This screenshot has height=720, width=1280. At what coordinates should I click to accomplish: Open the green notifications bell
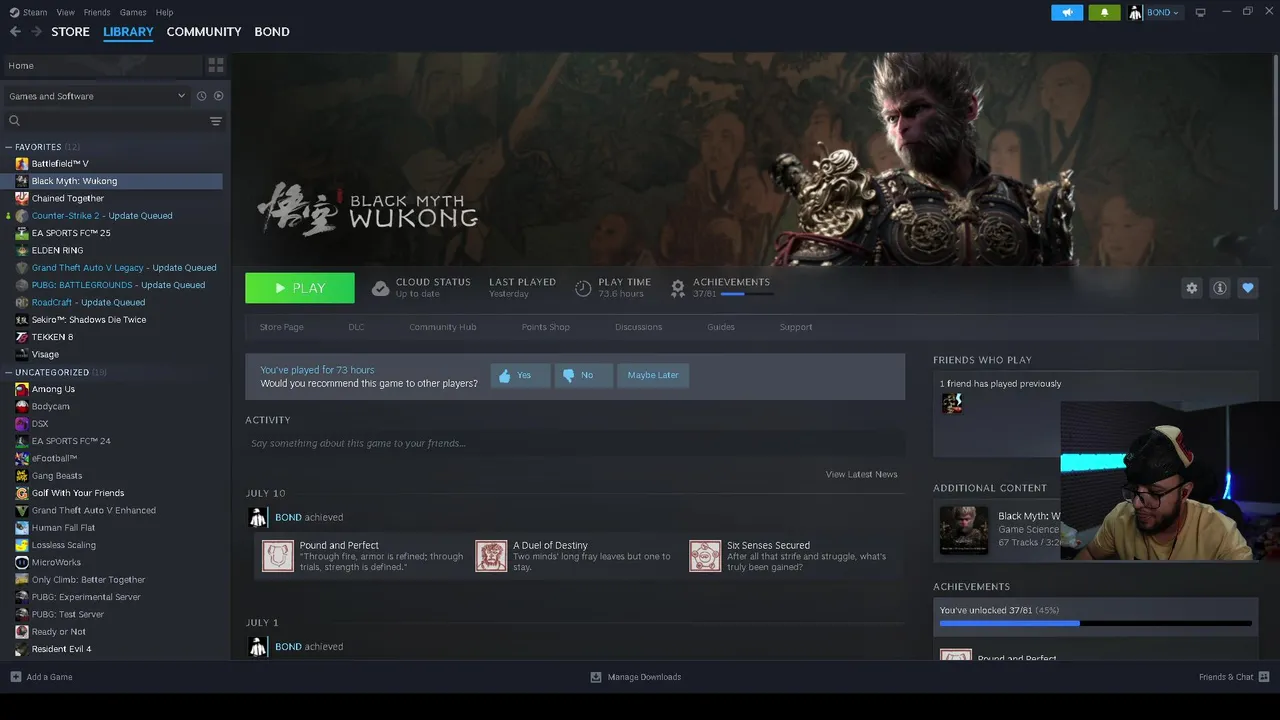tap(1104, 12)
